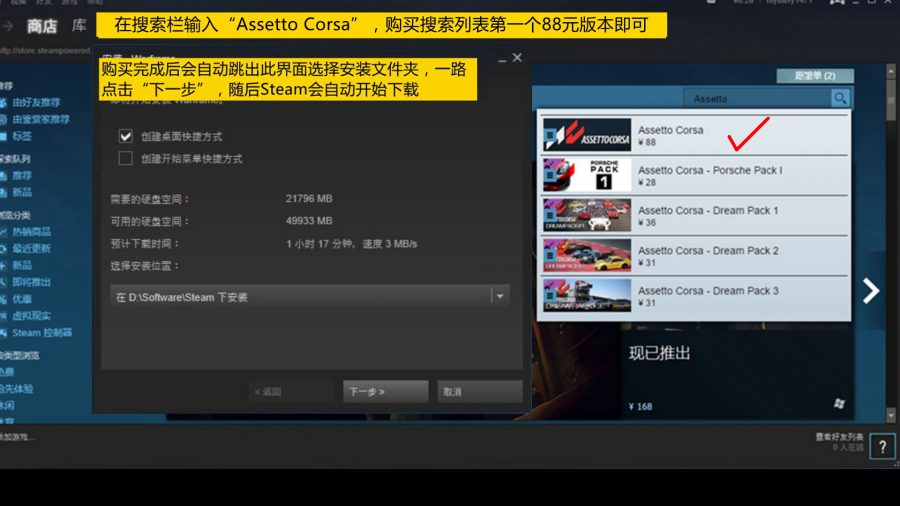Select Assetto Corsa - Porsche Pack I result
The width and height of the screenshot is (900, 506).
coord(695,176)
